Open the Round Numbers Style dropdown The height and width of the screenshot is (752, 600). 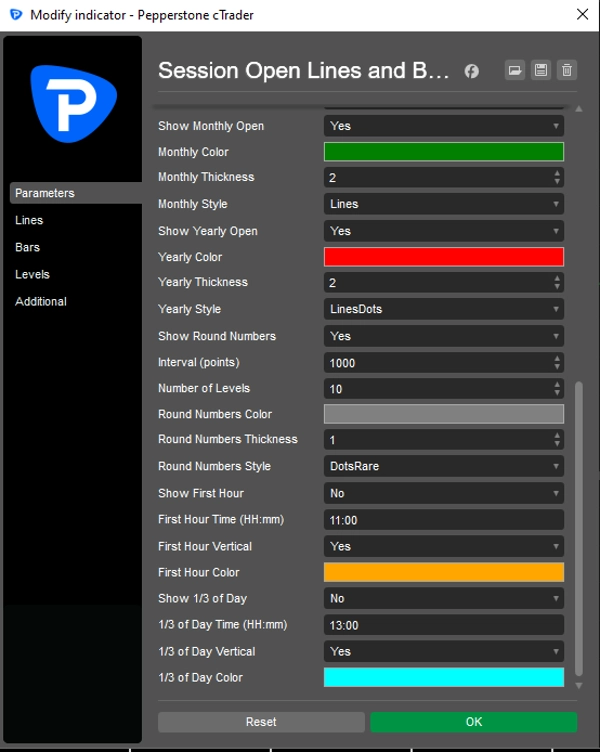pos(443,466)
